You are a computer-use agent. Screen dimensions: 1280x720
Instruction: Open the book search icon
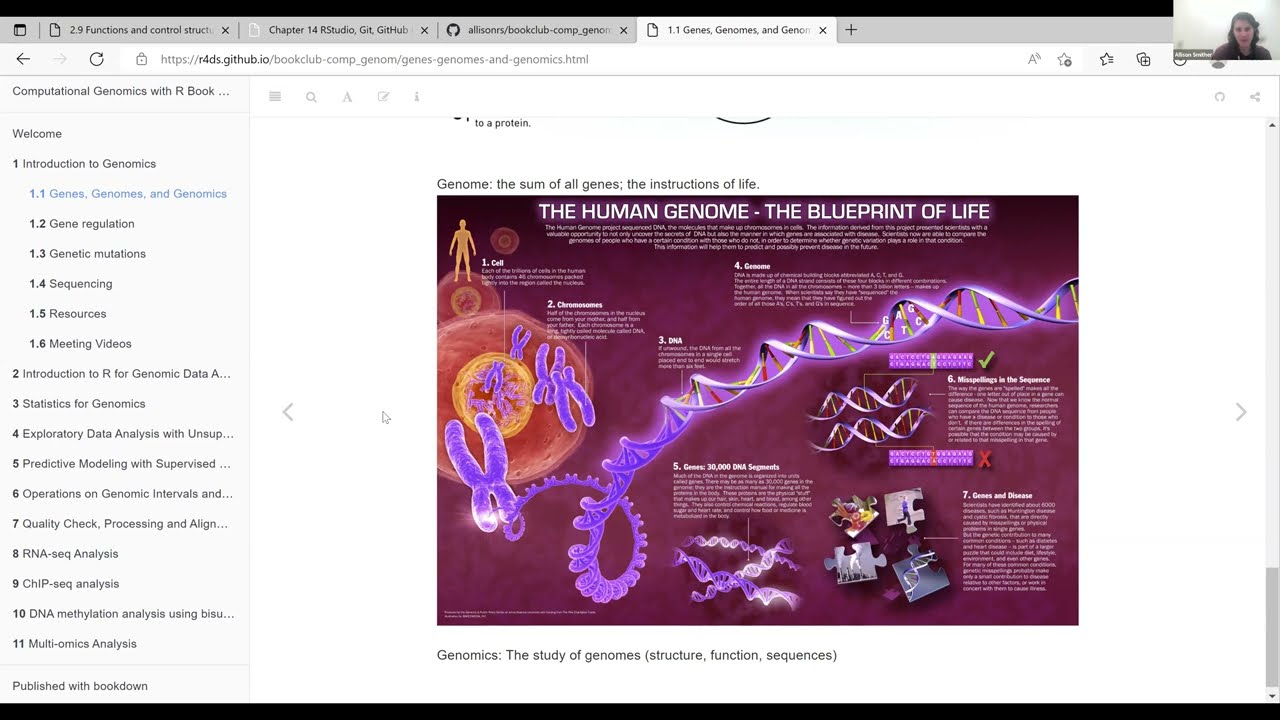[311, 97]
